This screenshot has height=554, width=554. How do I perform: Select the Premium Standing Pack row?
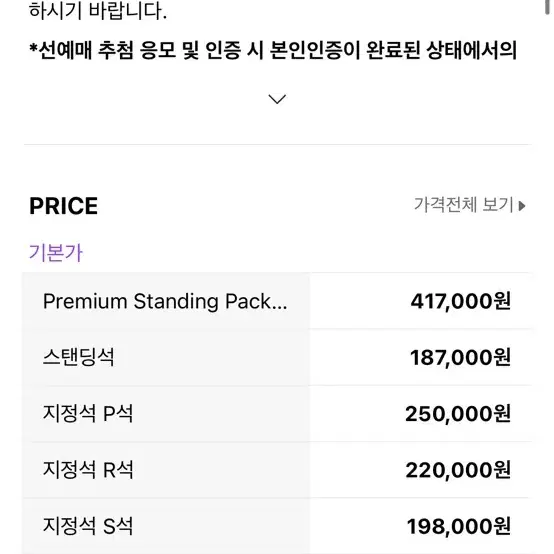click(277, 301)
